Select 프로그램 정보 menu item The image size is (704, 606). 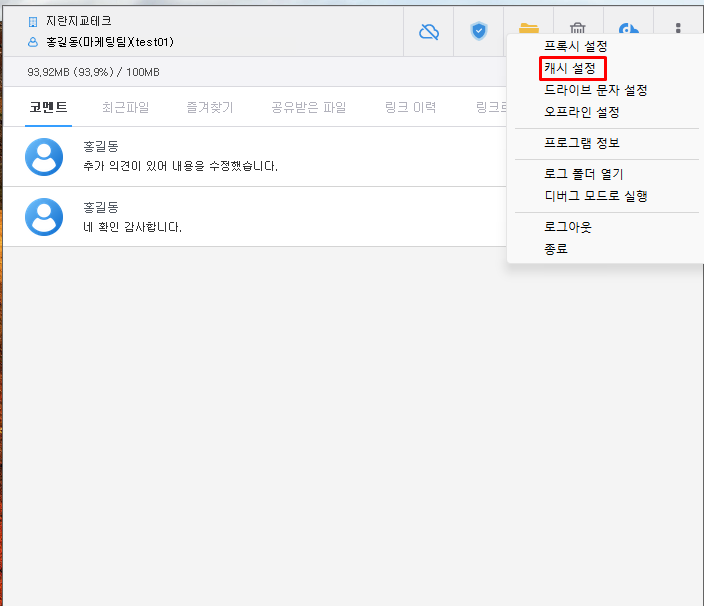pos(581,143)
